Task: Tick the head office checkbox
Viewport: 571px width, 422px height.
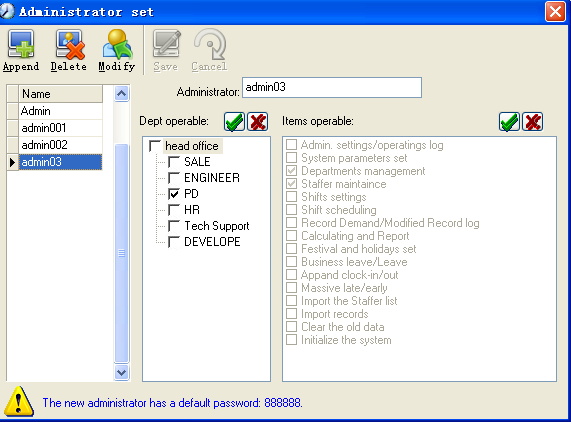Action: (x=155, y=146)
